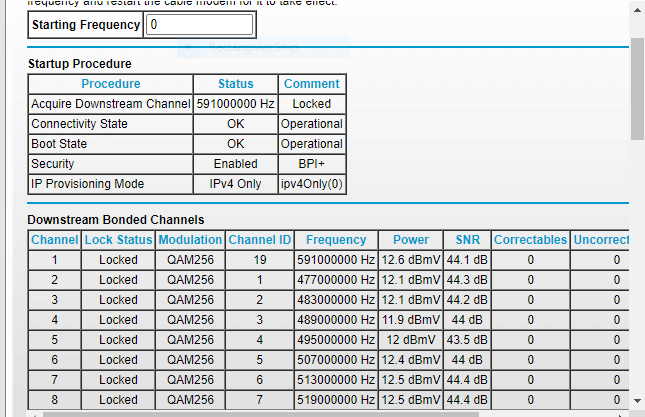The height and width of the screenshot is (417, 645).
Task: Select the 12 dBmV power cell
Action: (x=411, y=340)
